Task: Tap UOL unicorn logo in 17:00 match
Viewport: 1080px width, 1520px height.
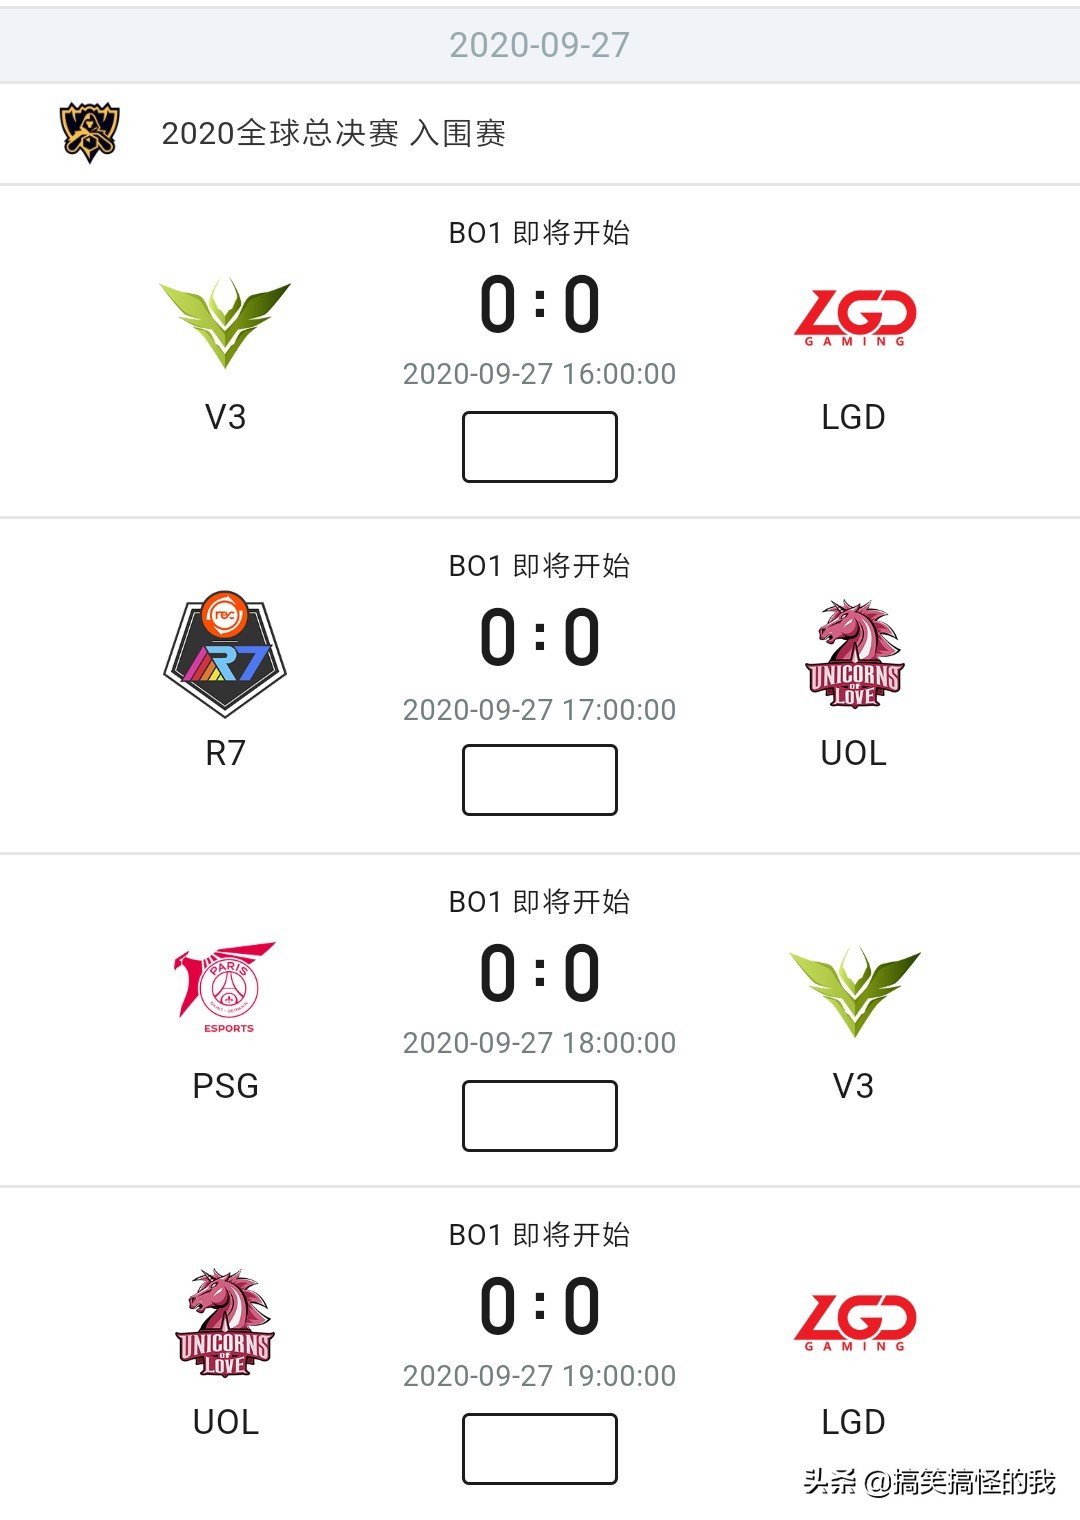Action: pyautogui.click(x=855, y=654)
